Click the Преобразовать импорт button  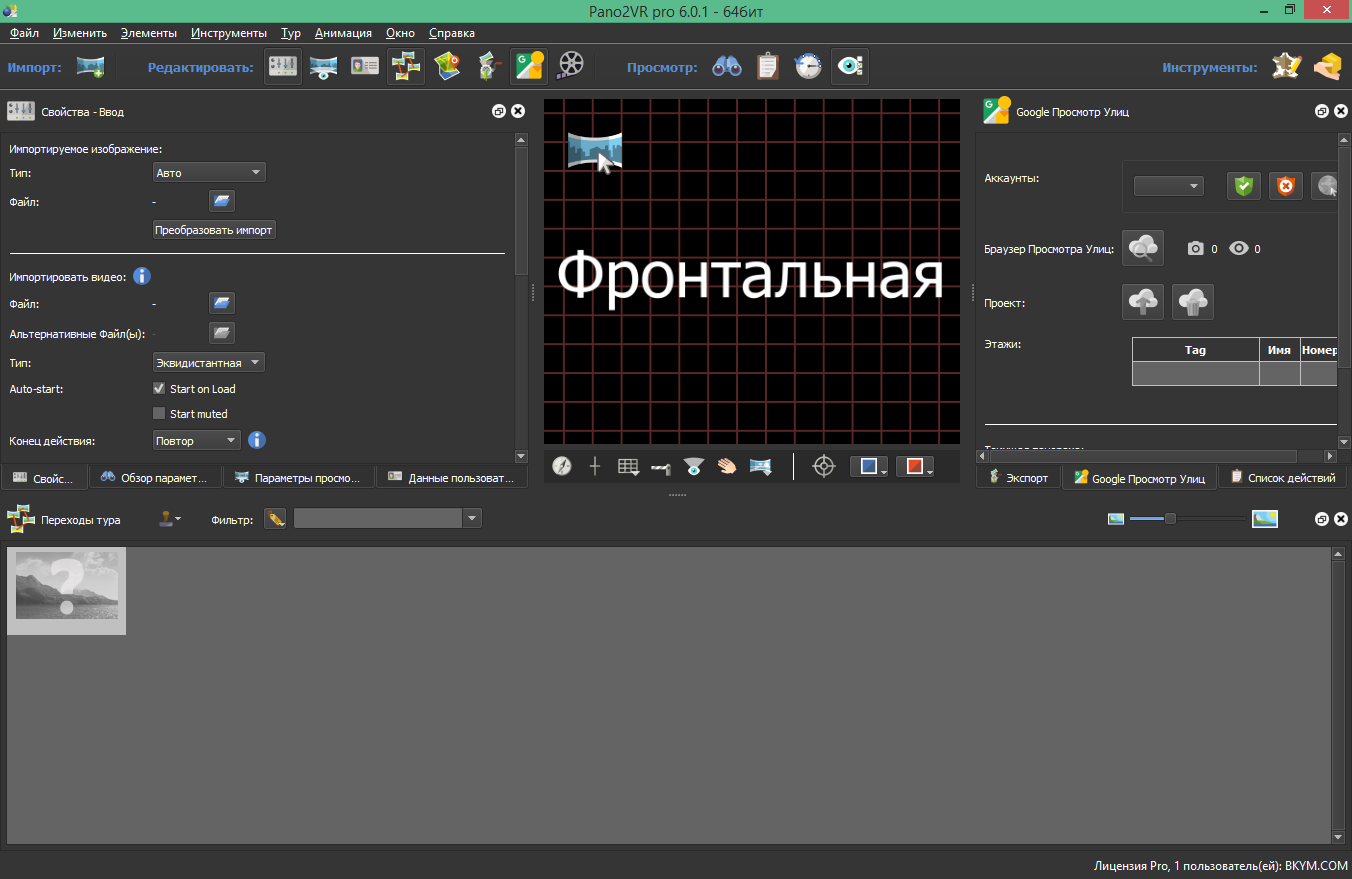(214, 229)
